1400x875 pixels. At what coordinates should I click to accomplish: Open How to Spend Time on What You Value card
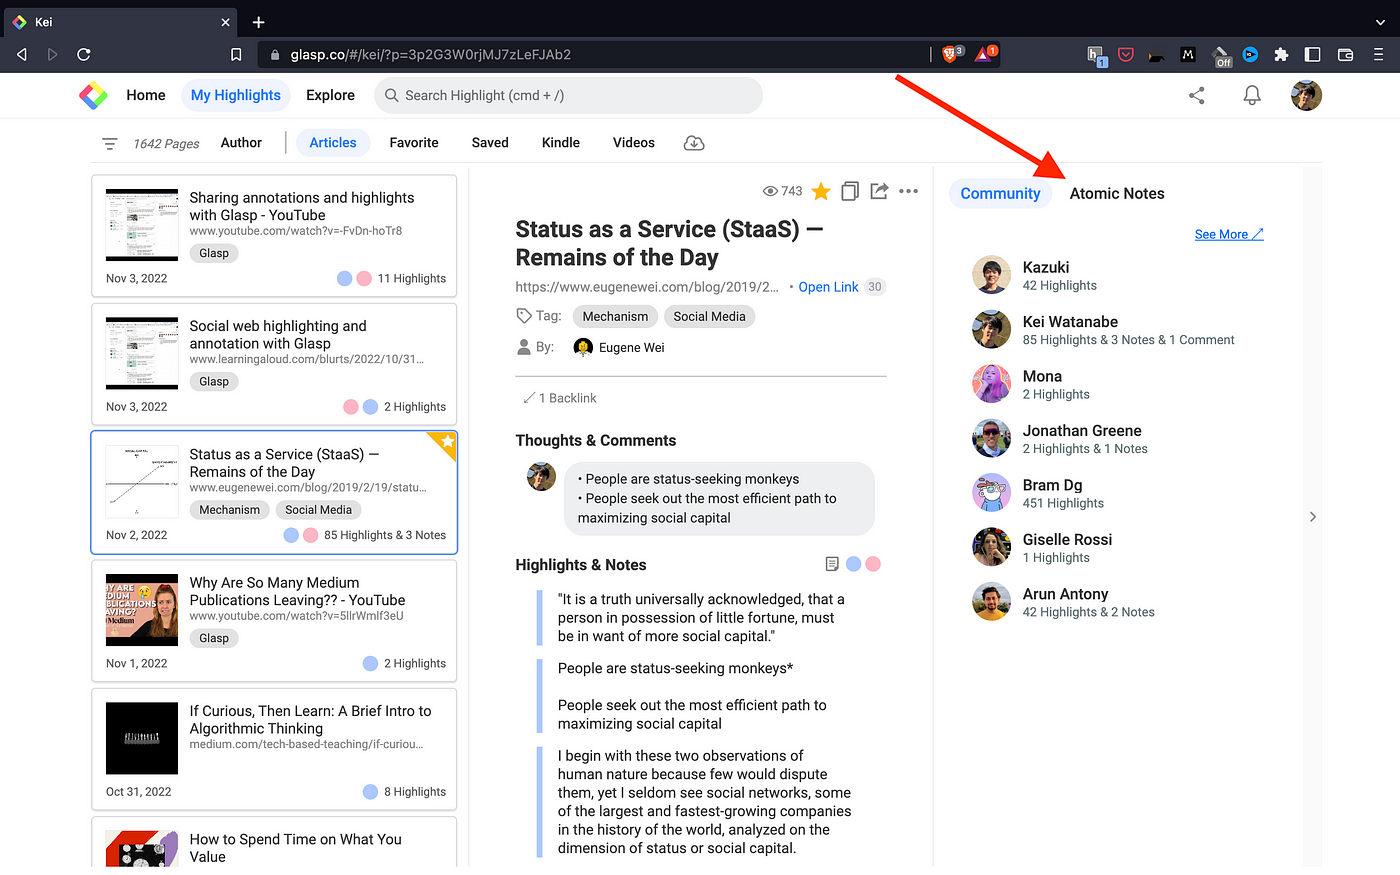(274, 842)
